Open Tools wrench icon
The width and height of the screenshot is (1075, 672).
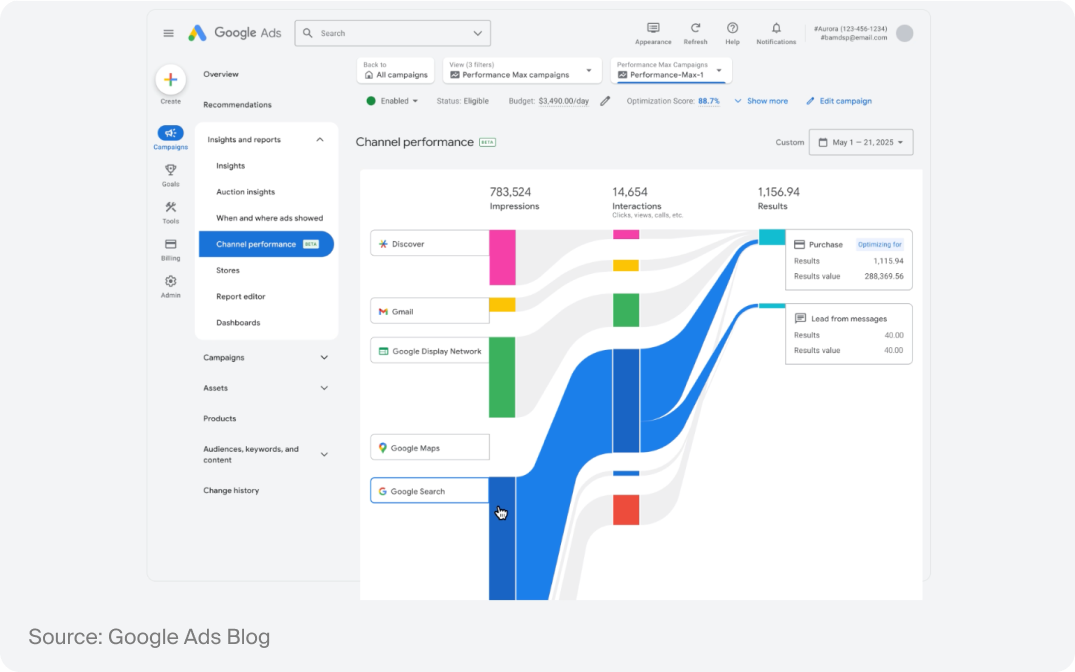[x=171, y=207]
